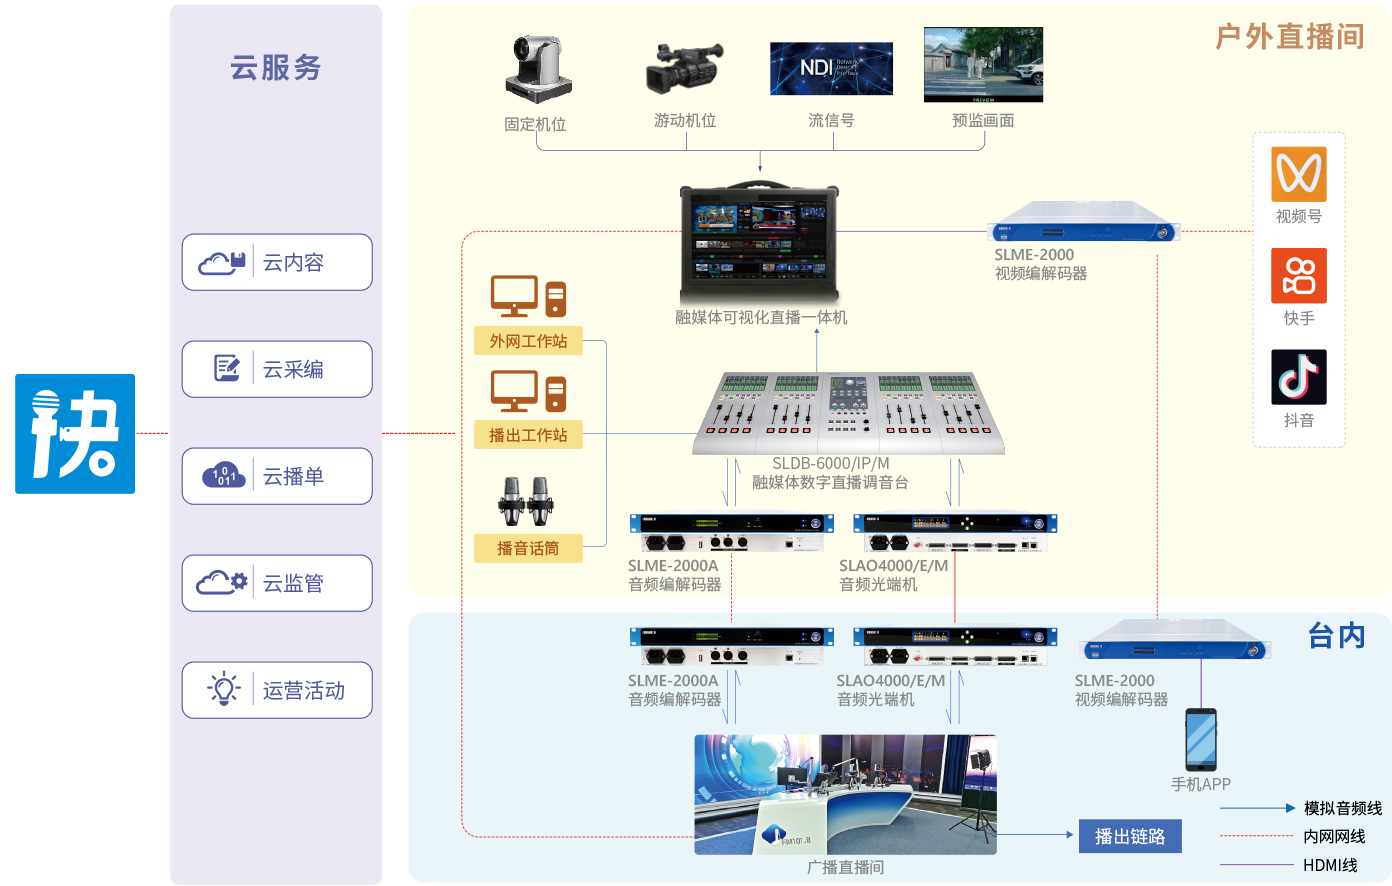Click the 手机APP smartphone icon

(x=1200, y=740)
